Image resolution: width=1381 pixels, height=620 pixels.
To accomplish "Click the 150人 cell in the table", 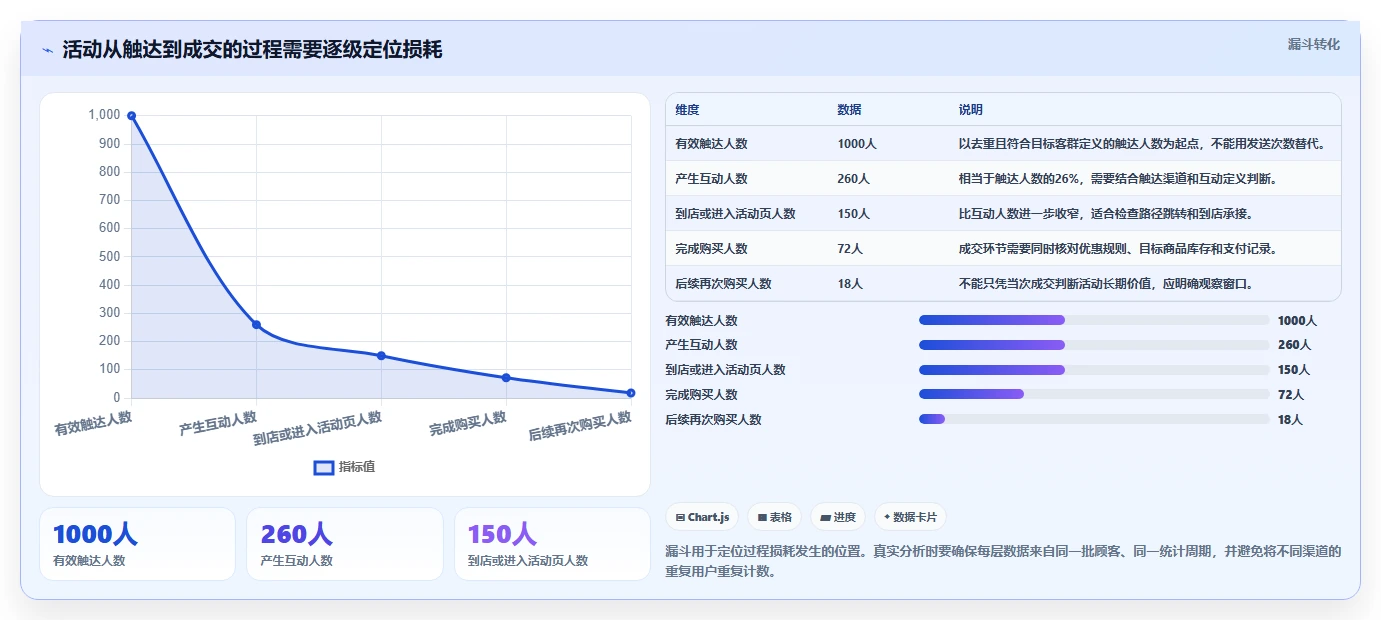I will pyautogui.click(x=853, y=214).
